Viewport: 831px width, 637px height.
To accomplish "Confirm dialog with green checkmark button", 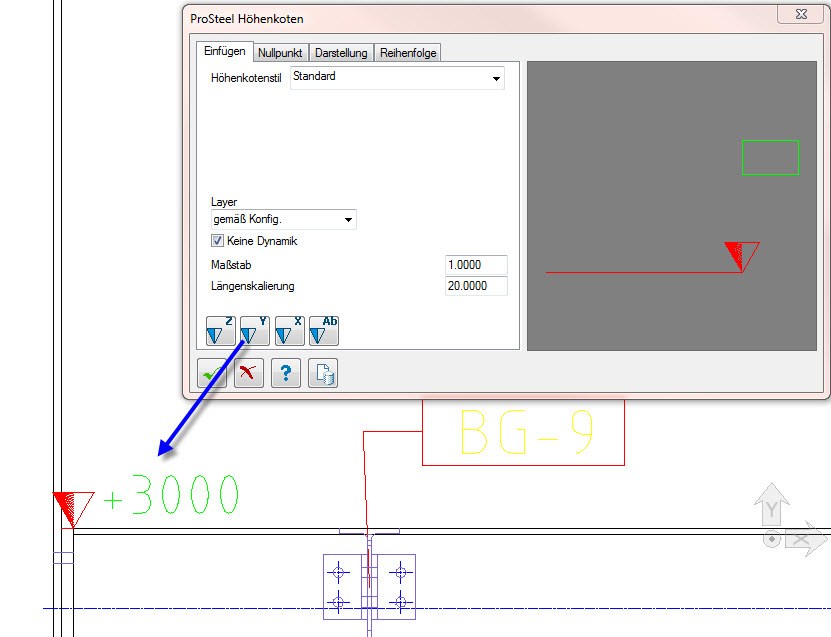I will point(212,373).
